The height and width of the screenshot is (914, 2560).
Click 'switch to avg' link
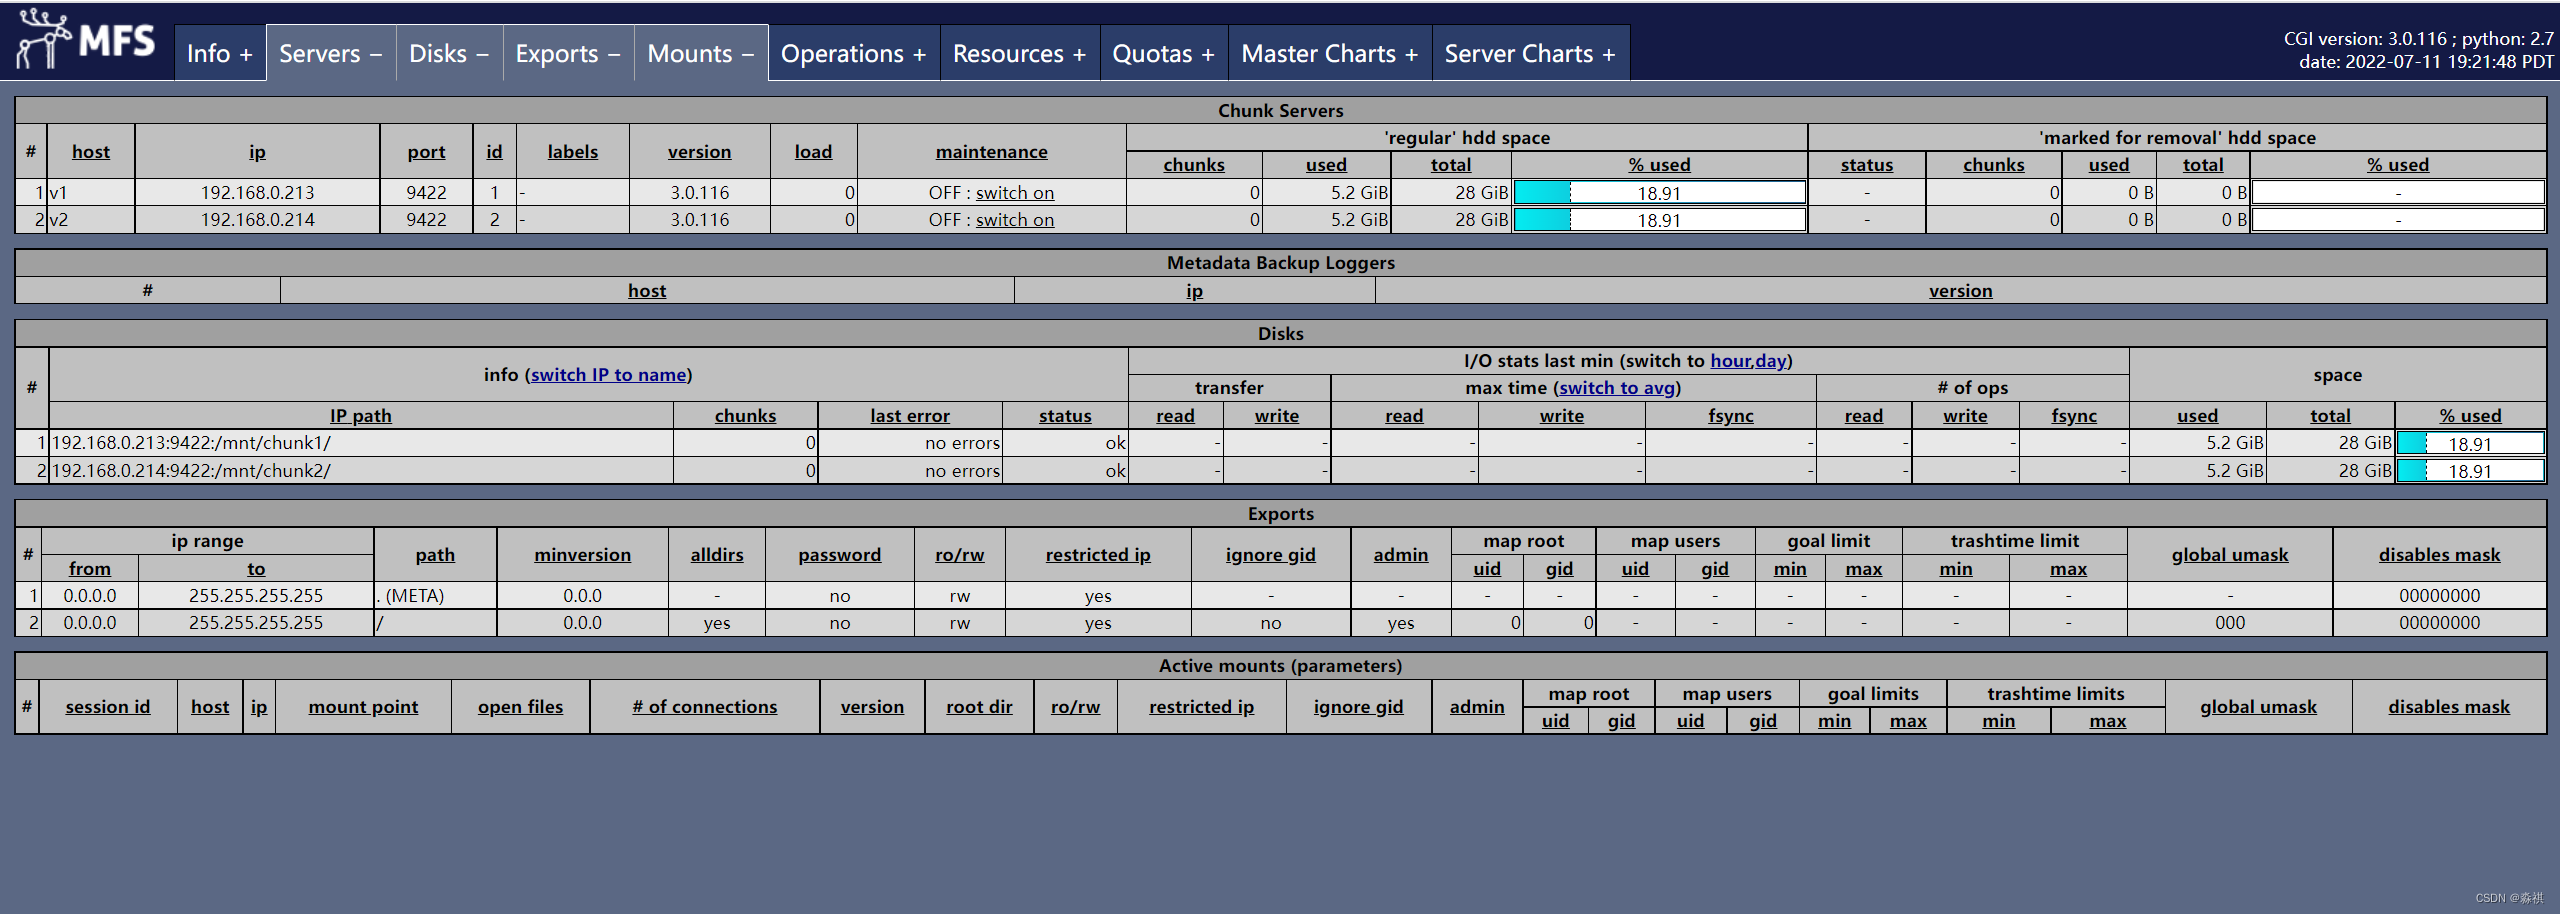click(x=1617, y=388)
